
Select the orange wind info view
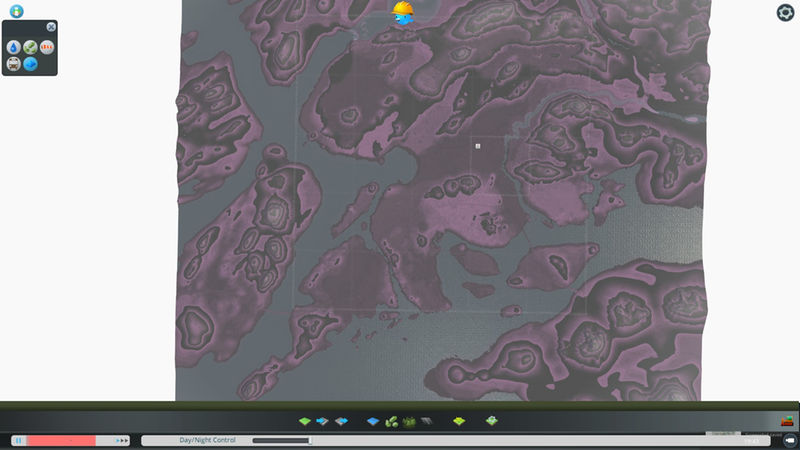[47, 47]
